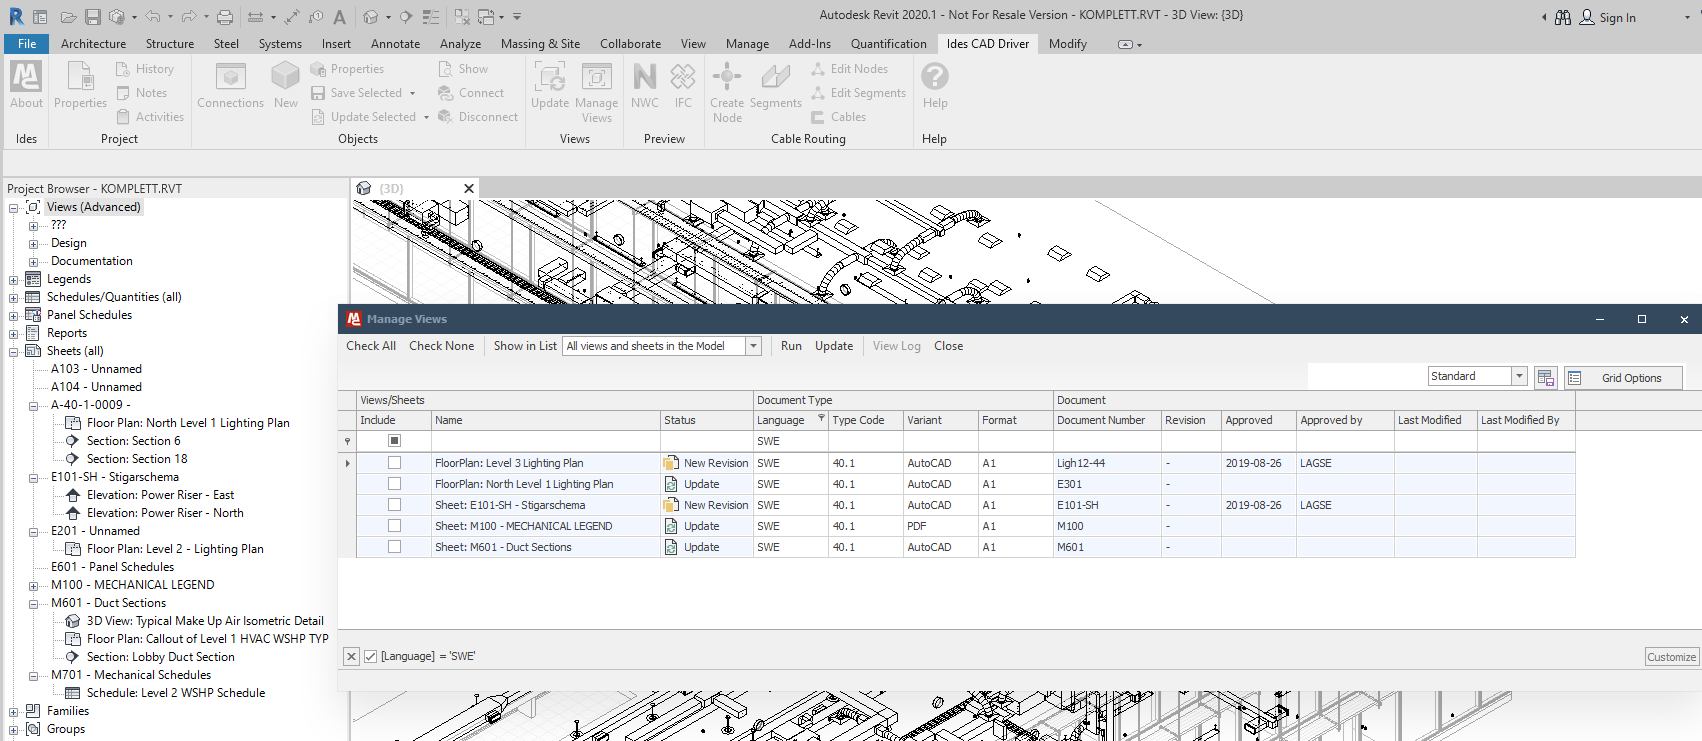Create a New object

[x=286, y=84]
